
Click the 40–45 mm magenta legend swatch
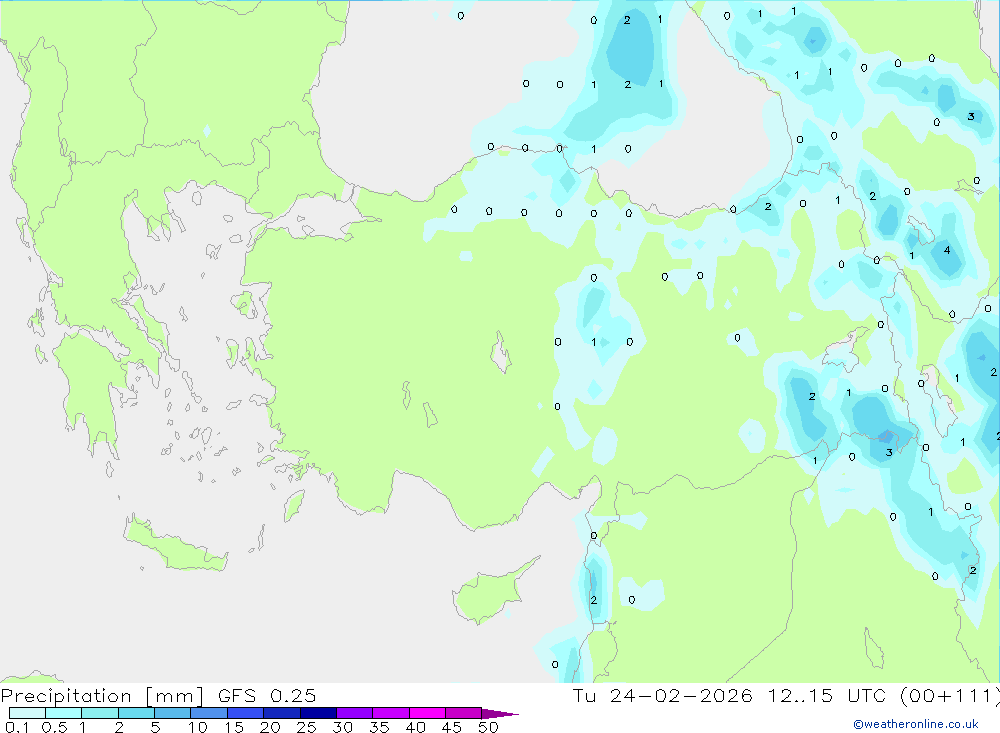click(x=427, y=713)
